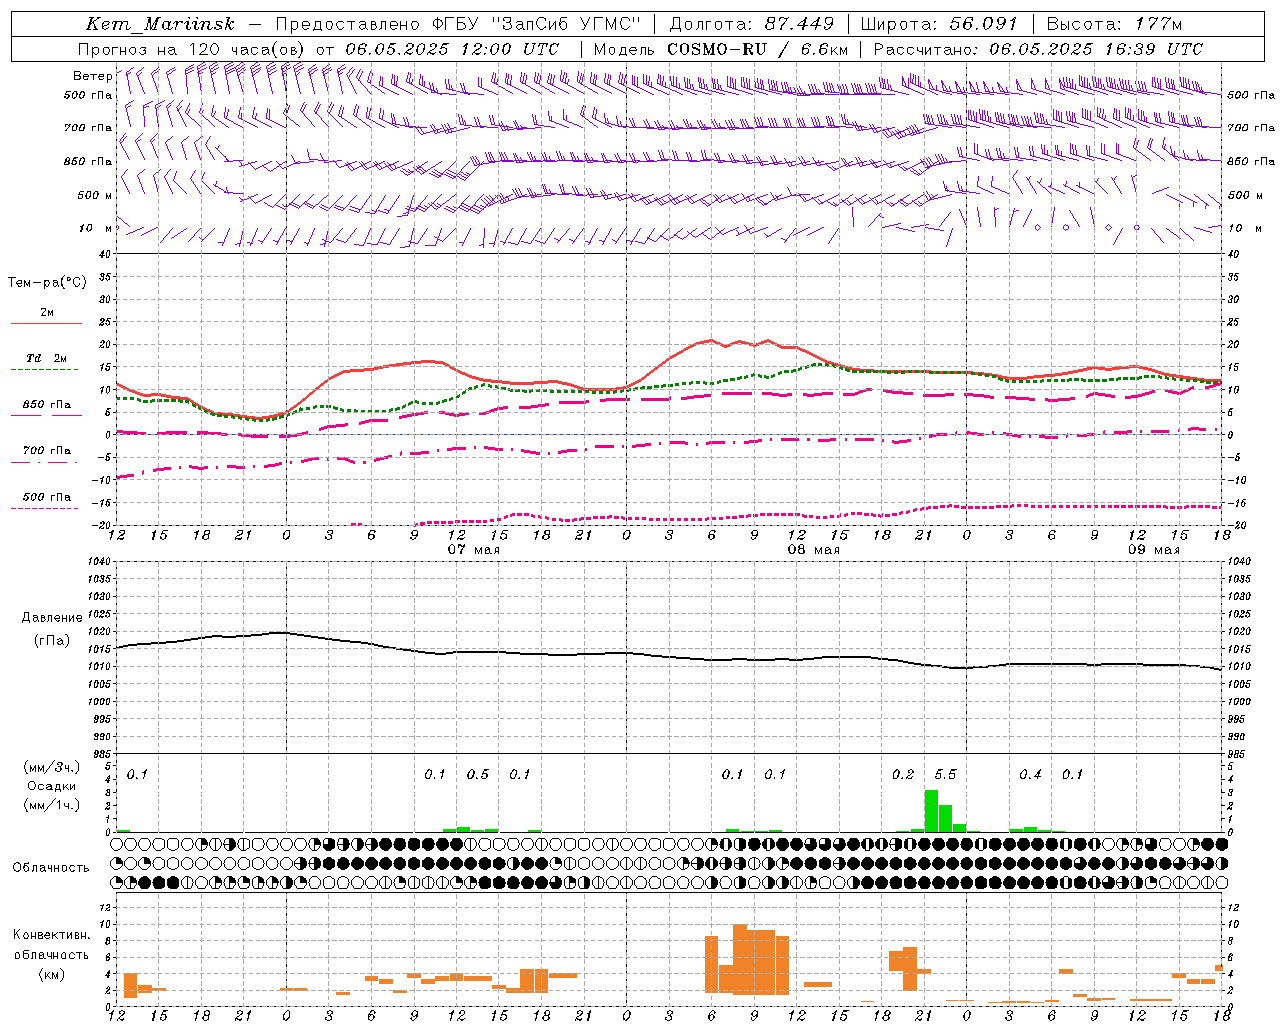
Task: Click the 0.5 precipitation total
Action: pyautogui.click(x=478, y=775)
